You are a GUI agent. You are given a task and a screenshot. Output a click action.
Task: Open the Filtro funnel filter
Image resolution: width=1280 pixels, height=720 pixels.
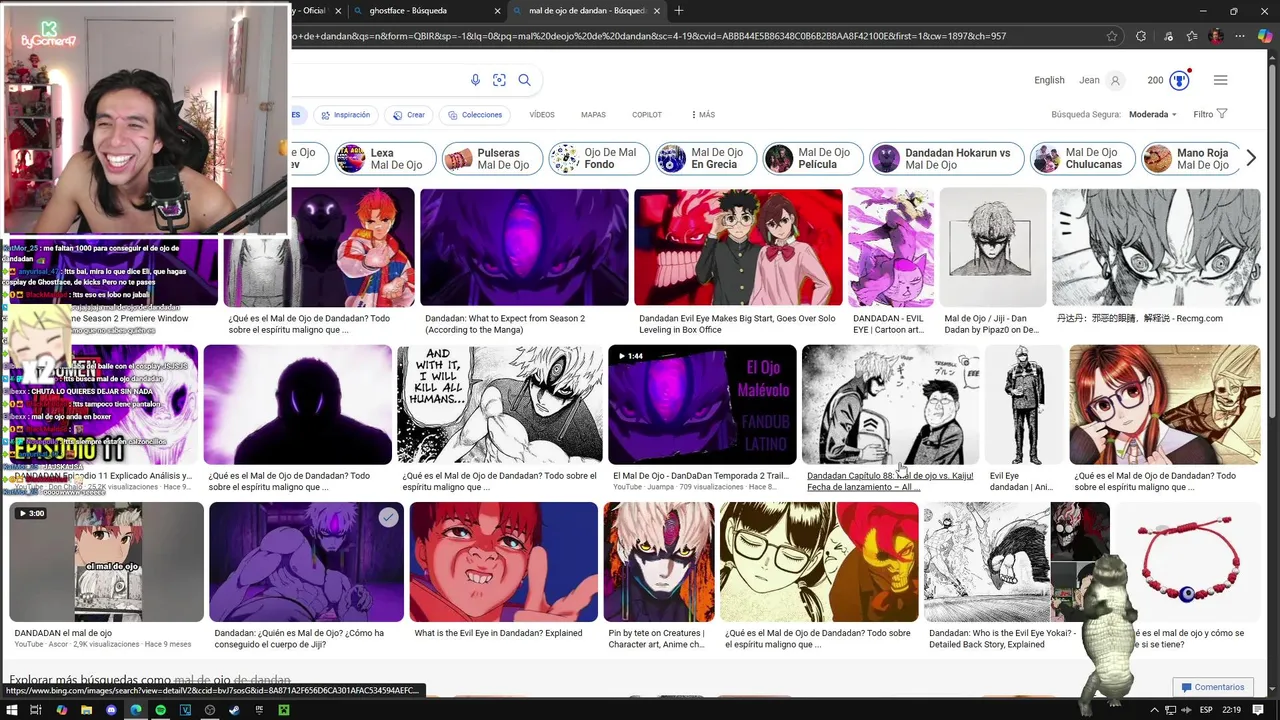tap(1210, 114)
